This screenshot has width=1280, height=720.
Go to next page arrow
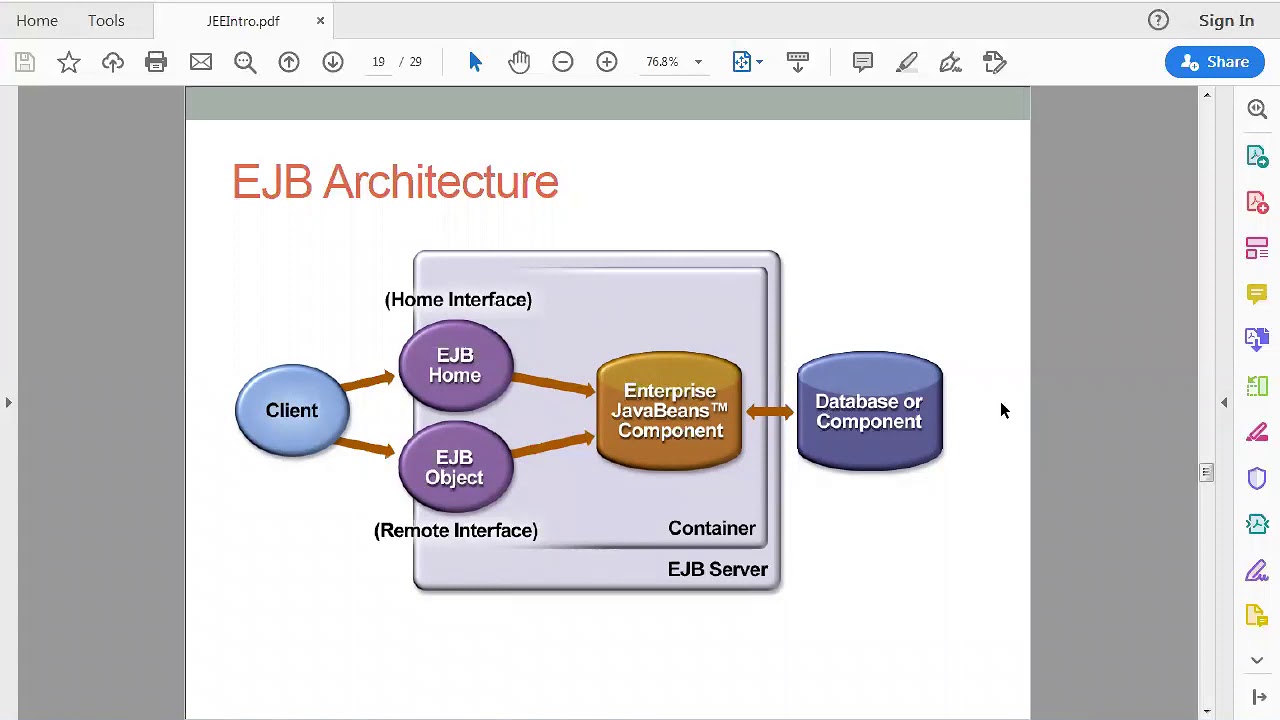tap(333, 62)
